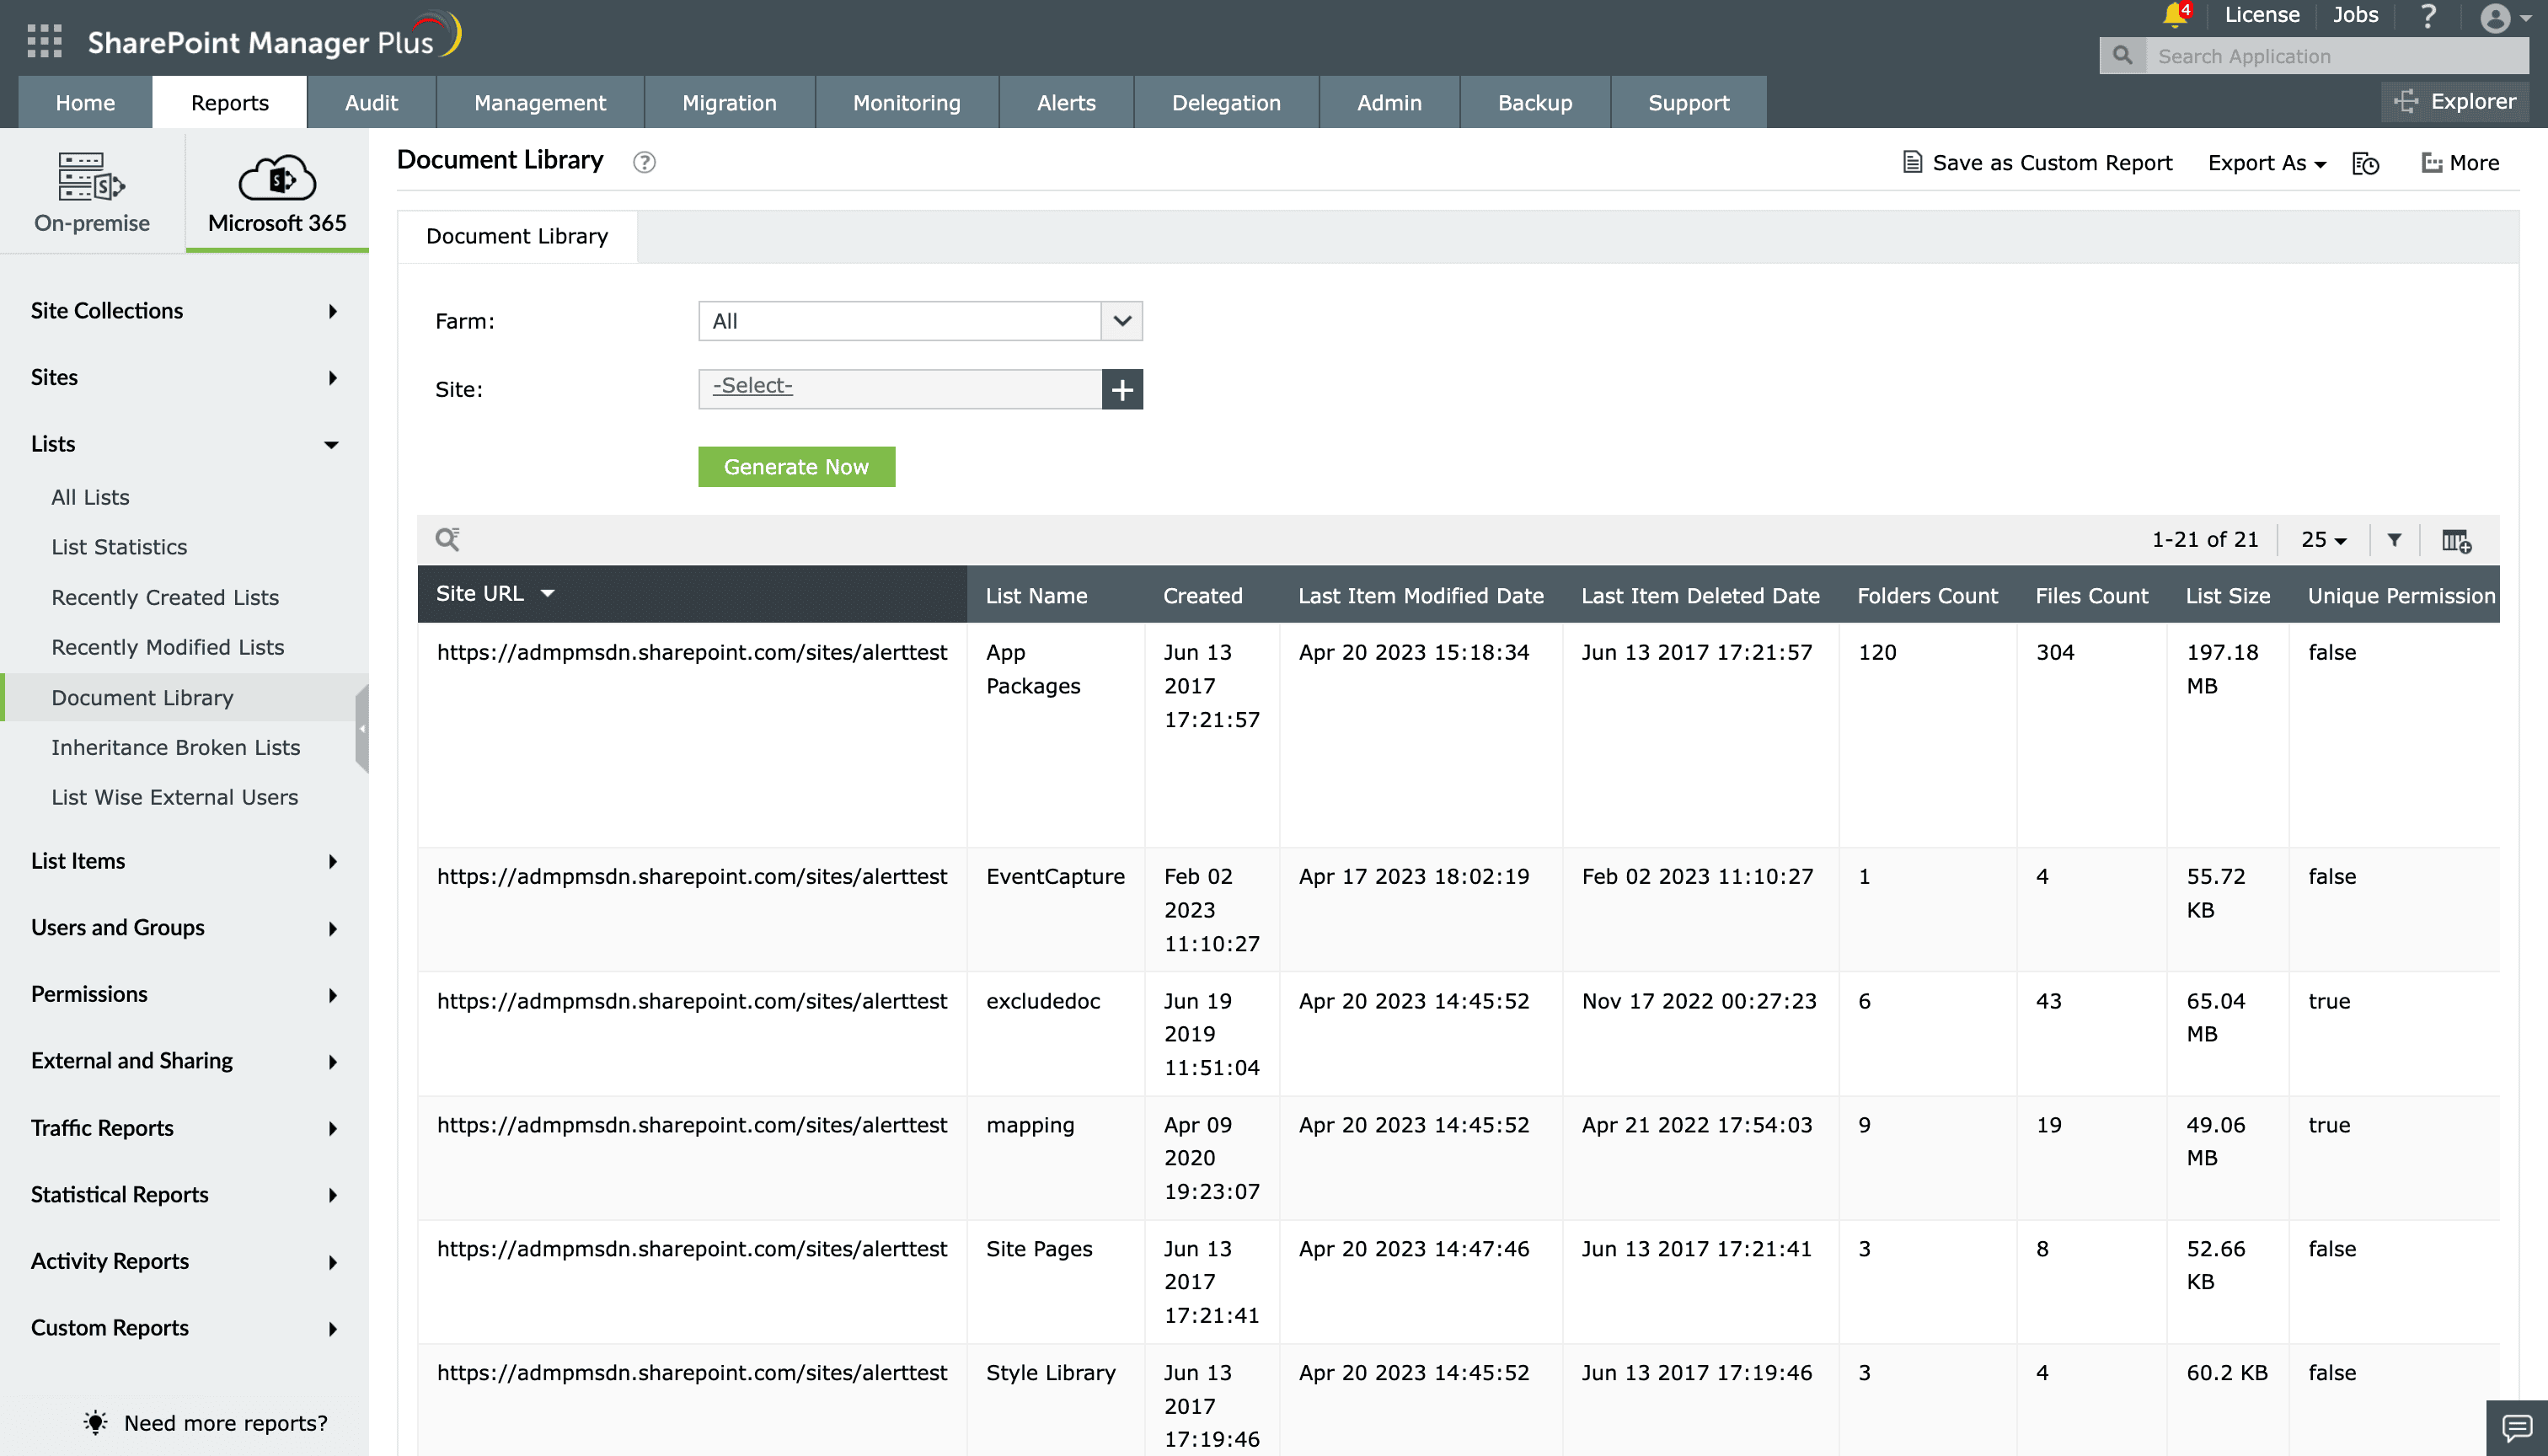Go to the Home tab
The height and width of the screenshot is (1456, 2548).
click(x=85, y=102)
